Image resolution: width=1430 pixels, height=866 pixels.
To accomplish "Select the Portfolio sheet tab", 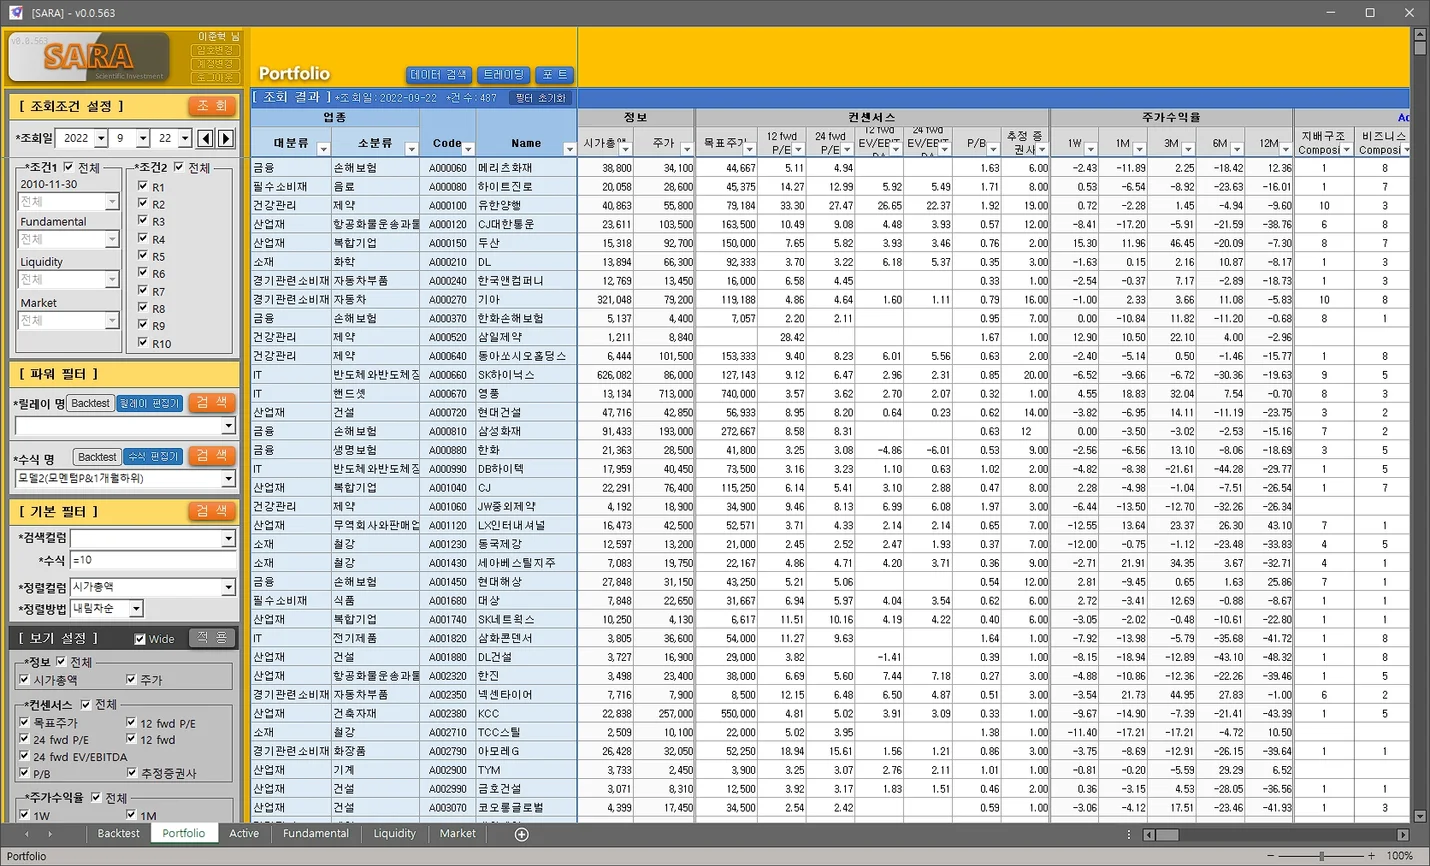I will [184, 834].
